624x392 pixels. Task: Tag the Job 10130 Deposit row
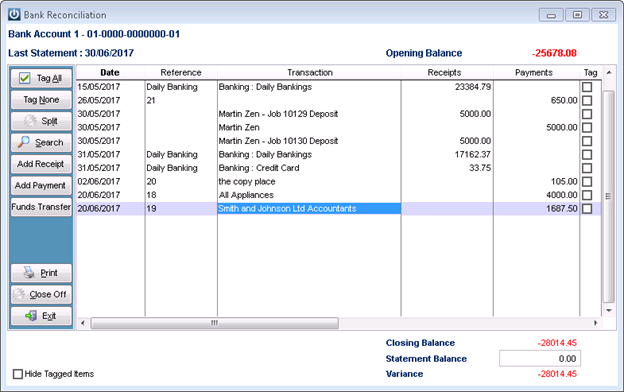(587, 141)
